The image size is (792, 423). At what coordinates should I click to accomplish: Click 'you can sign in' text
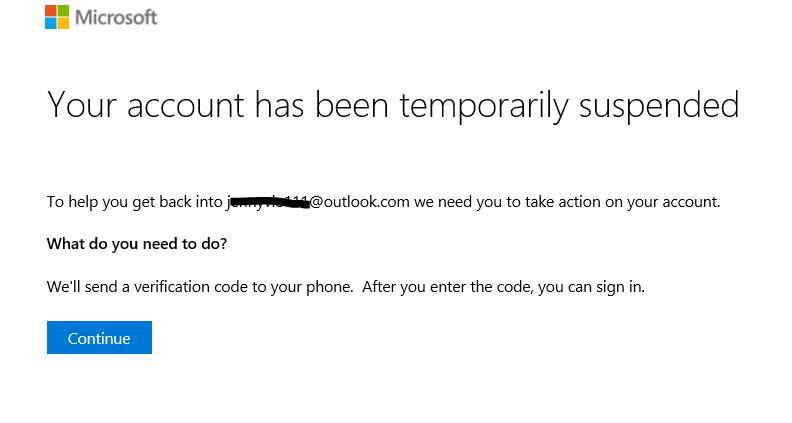590,287
